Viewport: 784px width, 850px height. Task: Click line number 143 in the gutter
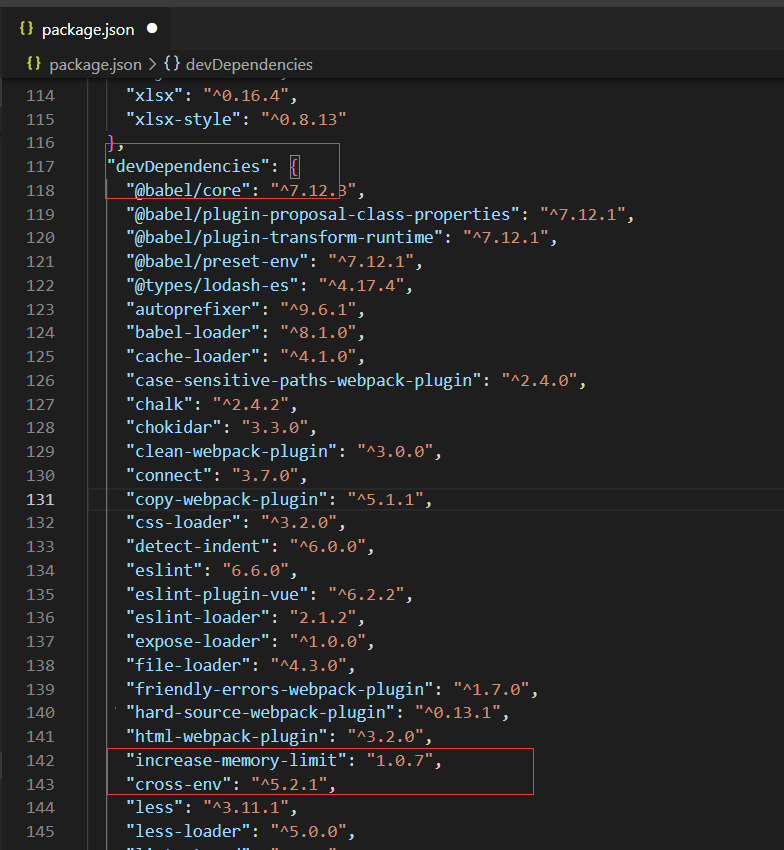(40, 785)
